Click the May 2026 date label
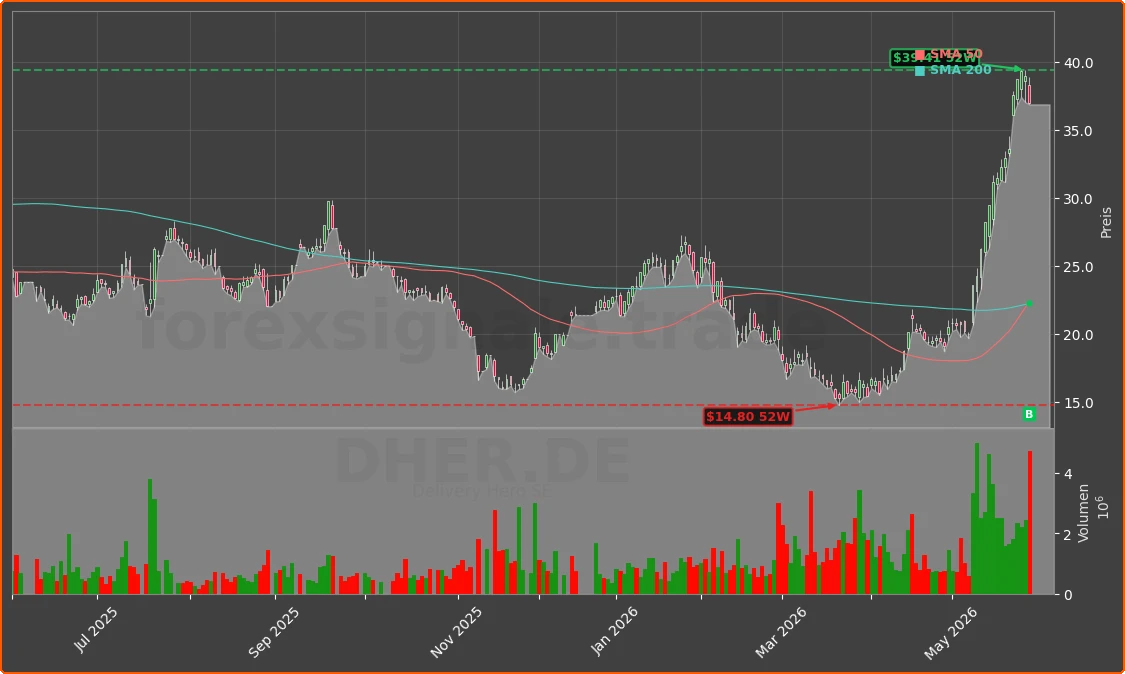The width and height of the screenshot is (1125, 674). 950,633
